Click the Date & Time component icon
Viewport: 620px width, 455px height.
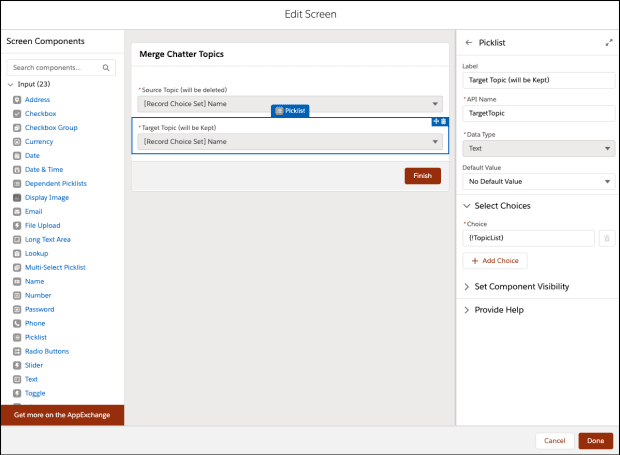[x=17, y=170]
